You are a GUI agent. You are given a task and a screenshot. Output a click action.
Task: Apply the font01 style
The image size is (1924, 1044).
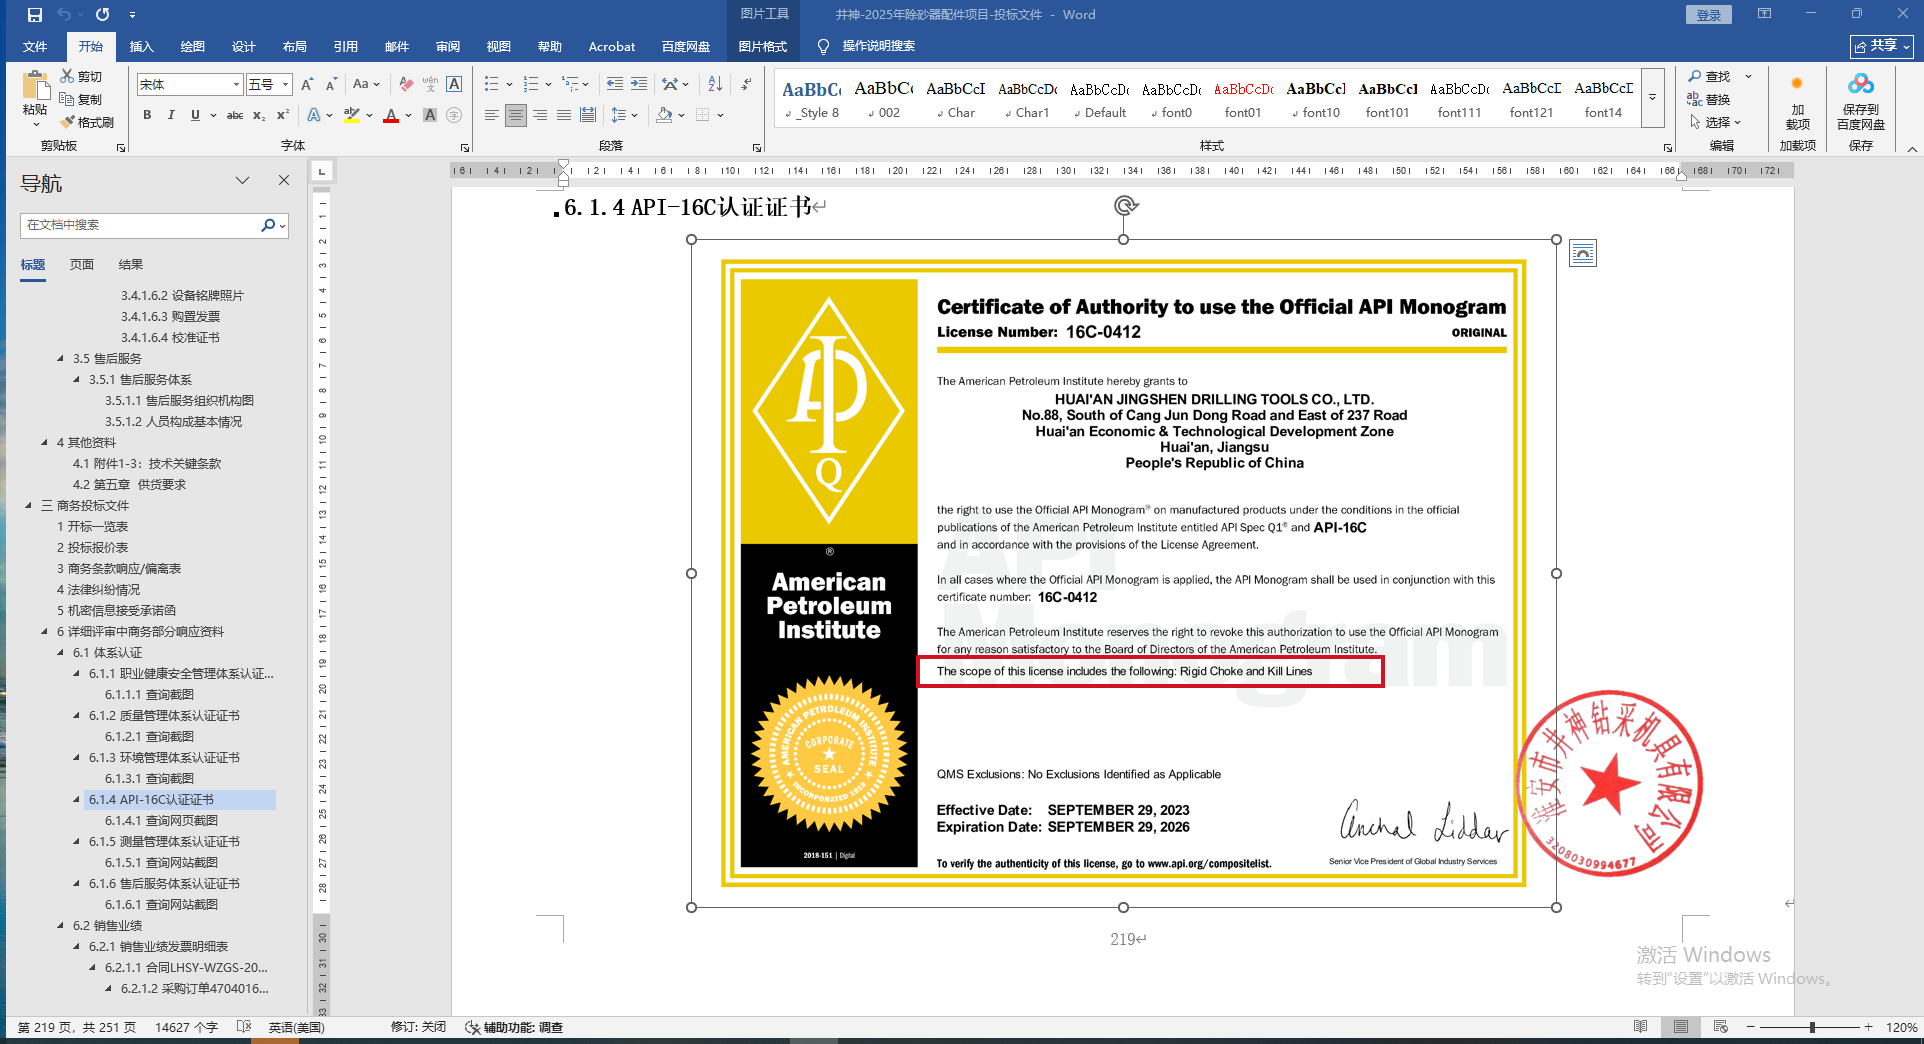click(x=1243, y=99)
